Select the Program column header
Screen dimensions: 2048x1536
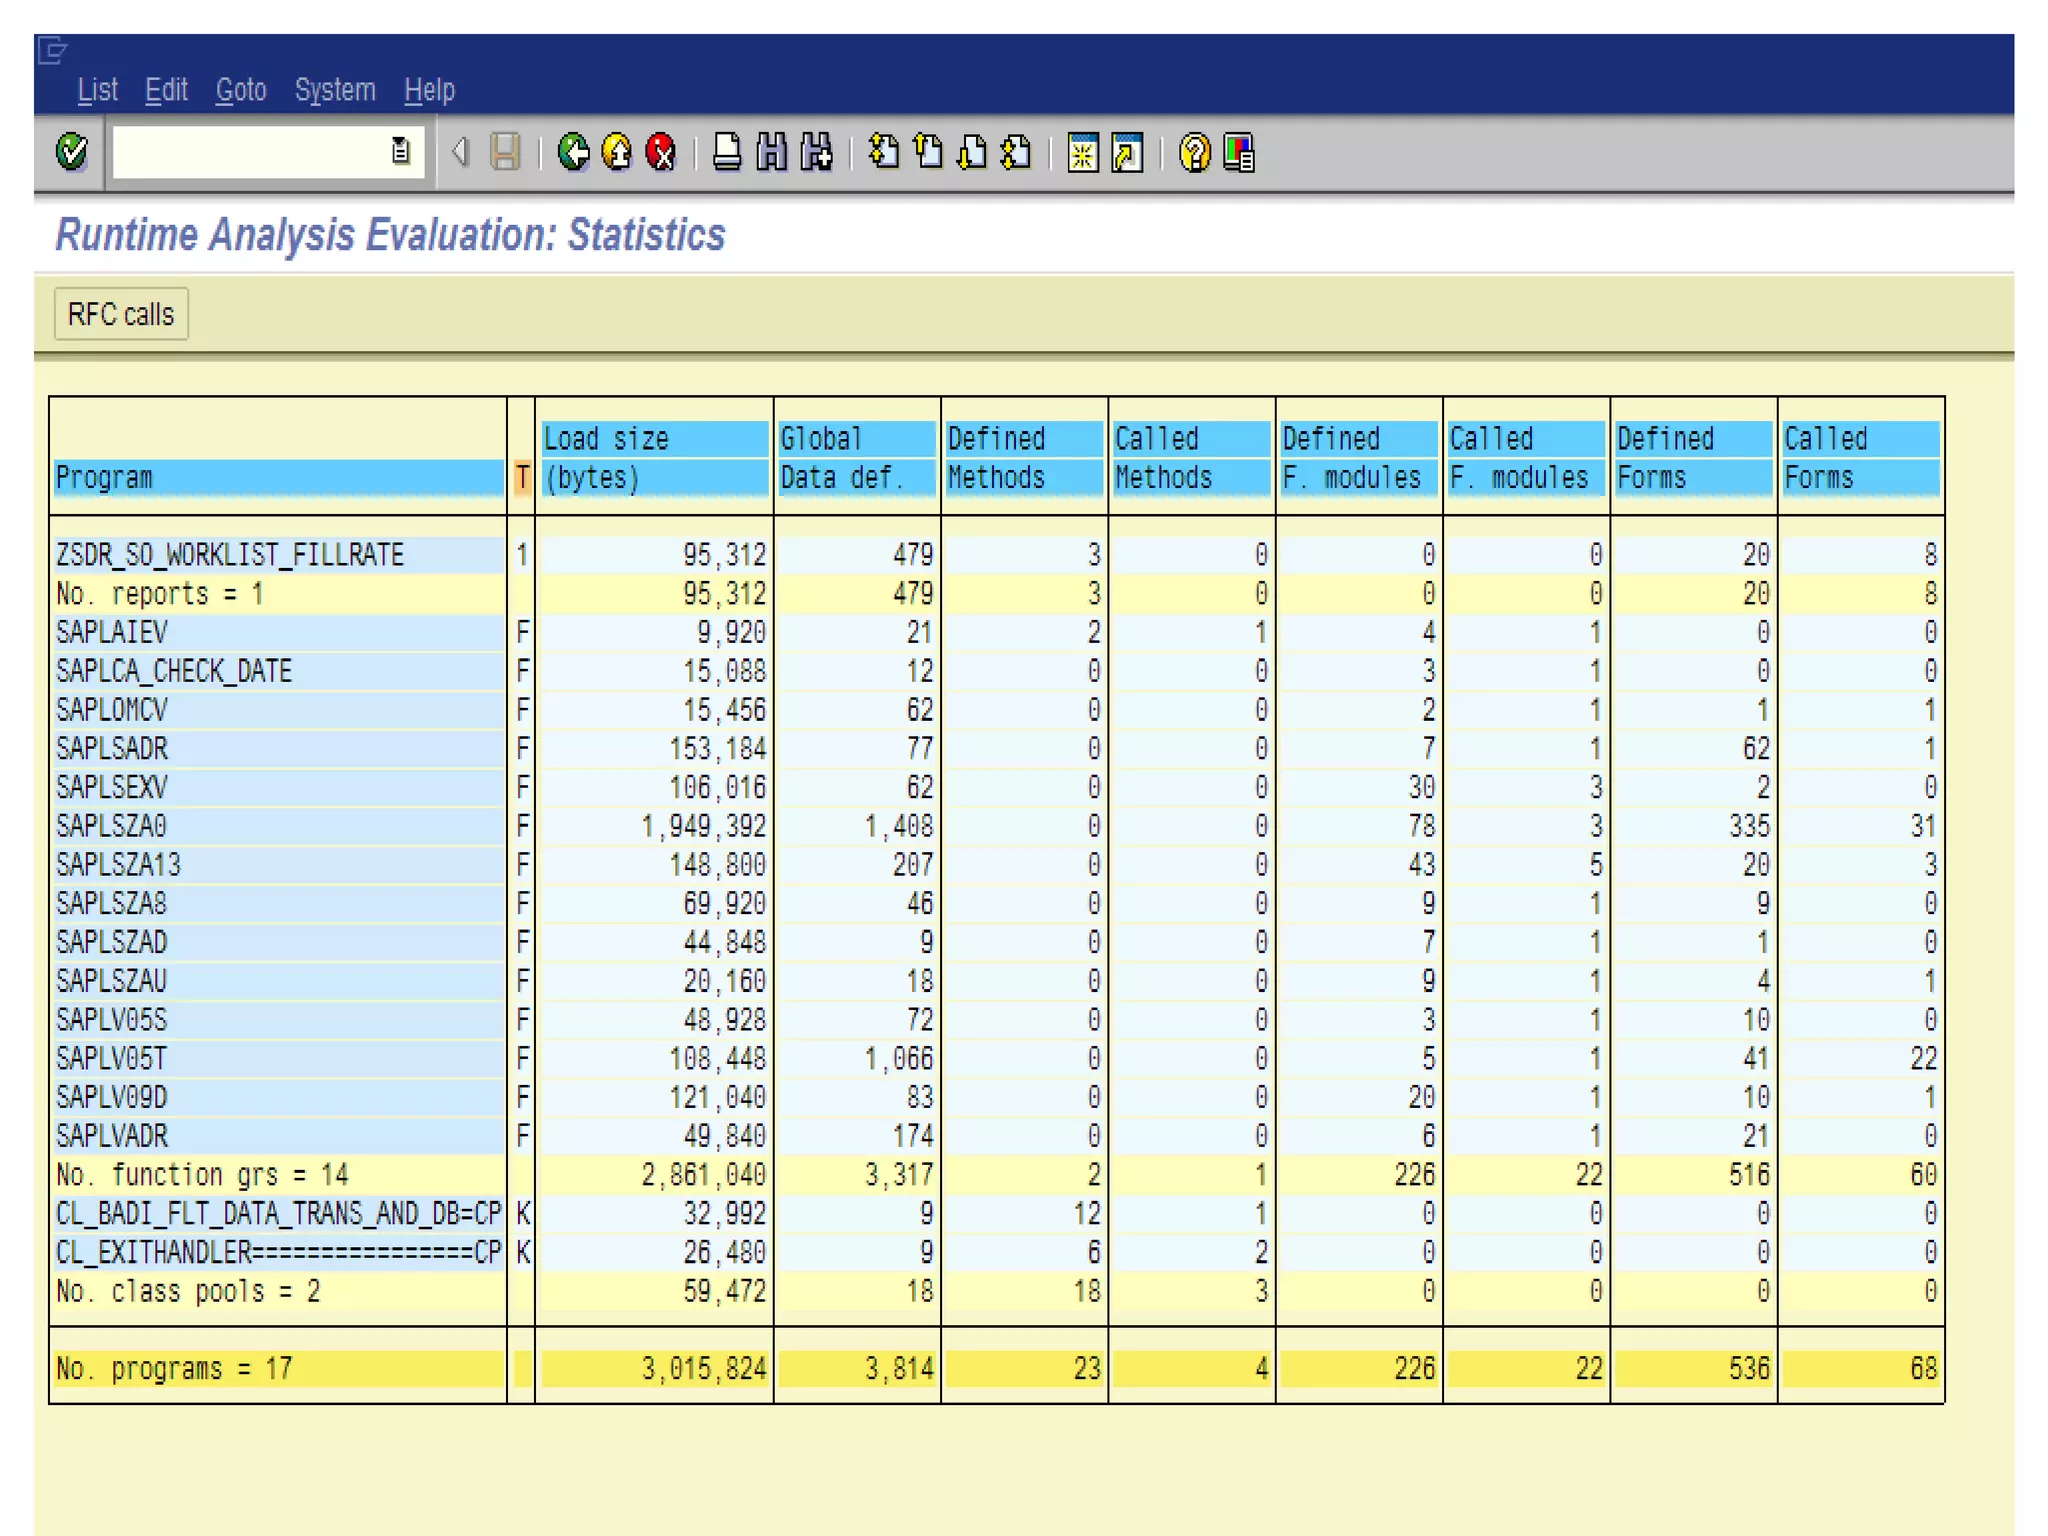(278, 477)
